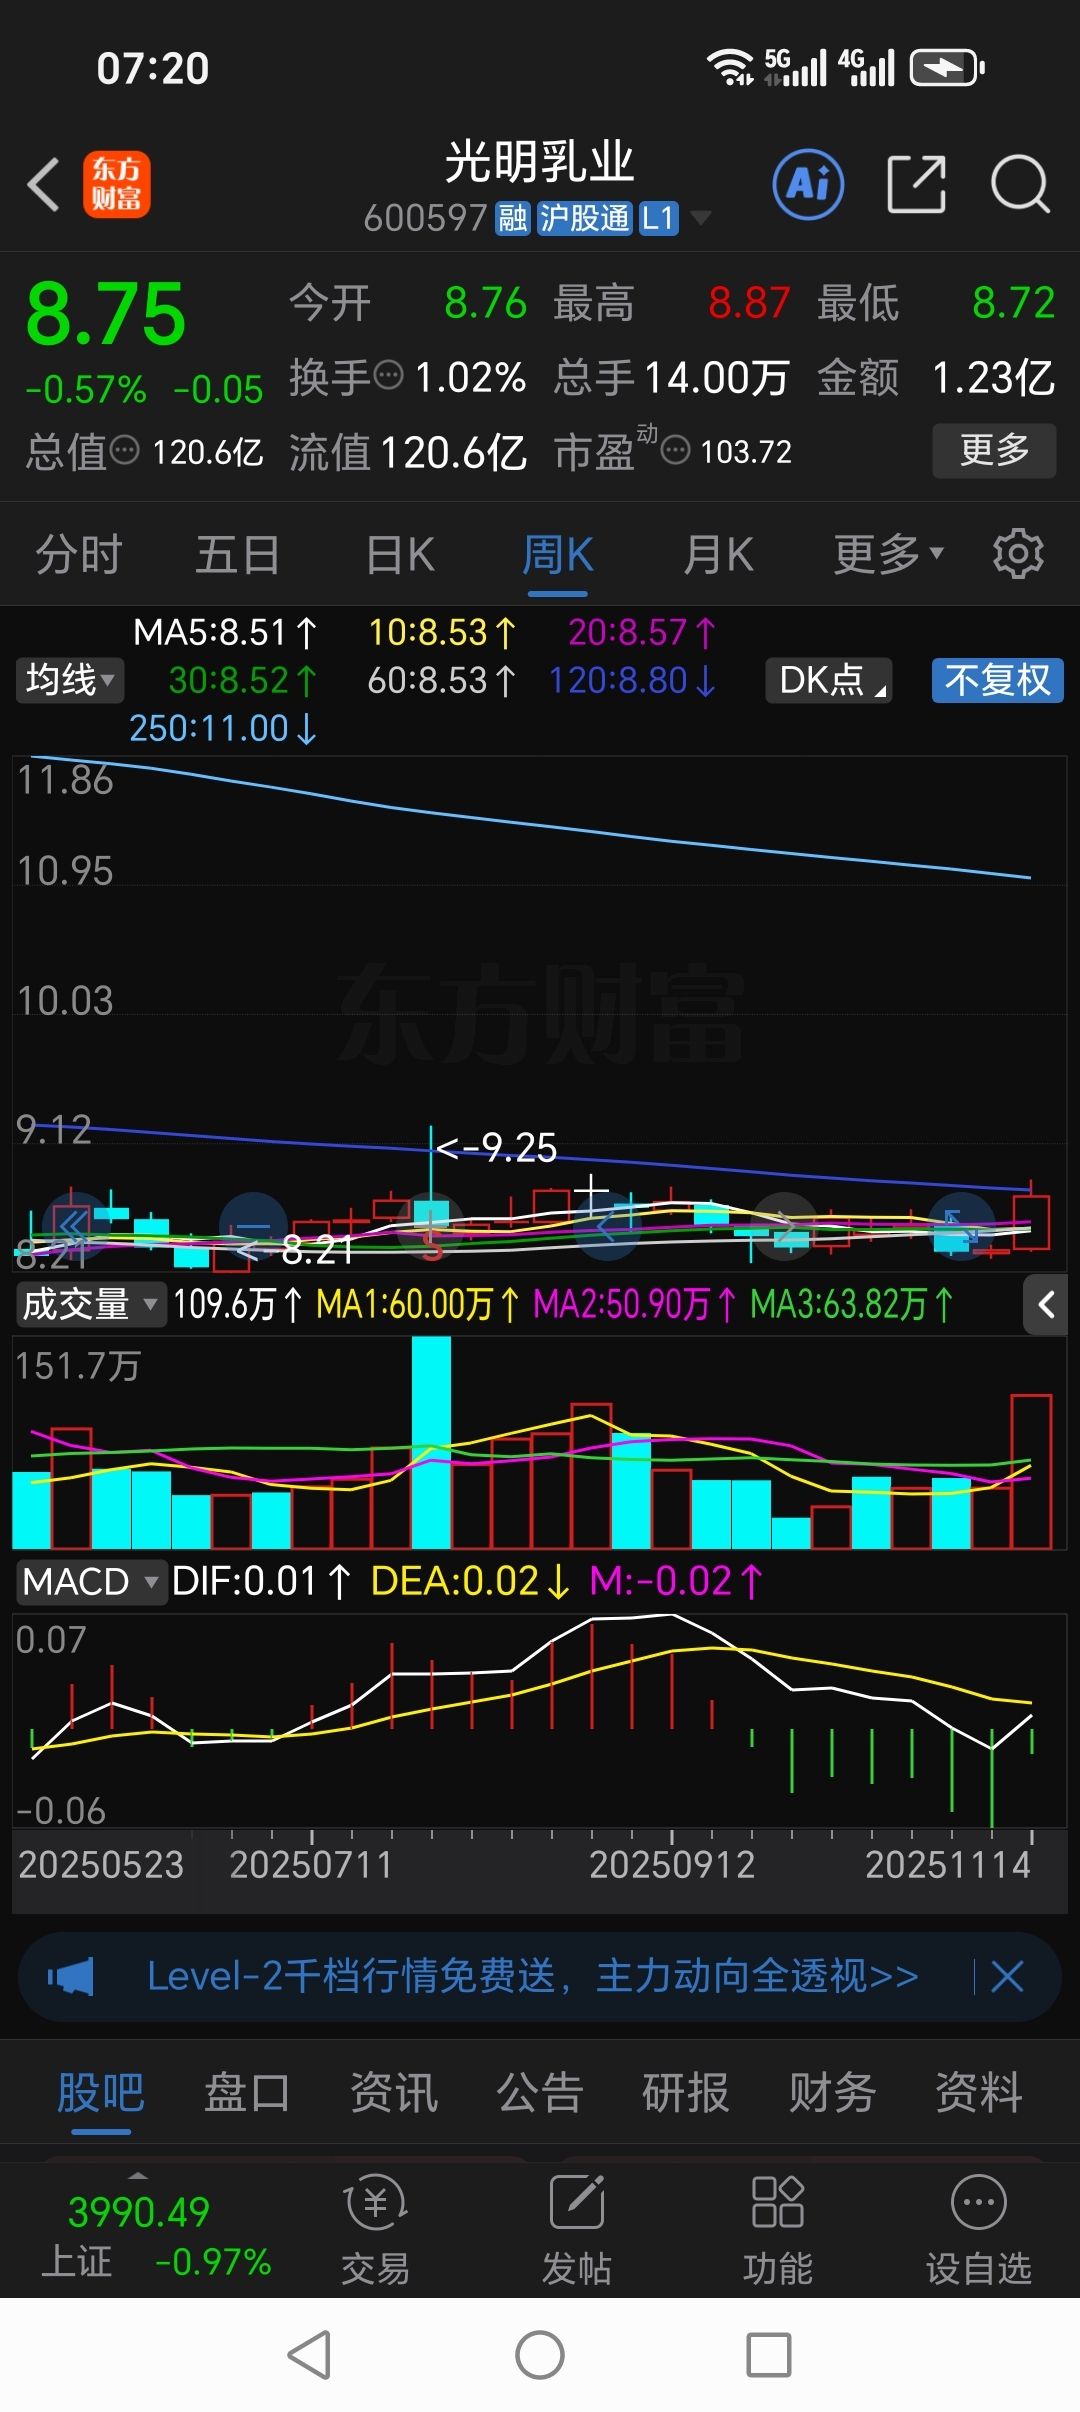
Task: Tap Android back navigation button
Action: (x=309, y=2355)
